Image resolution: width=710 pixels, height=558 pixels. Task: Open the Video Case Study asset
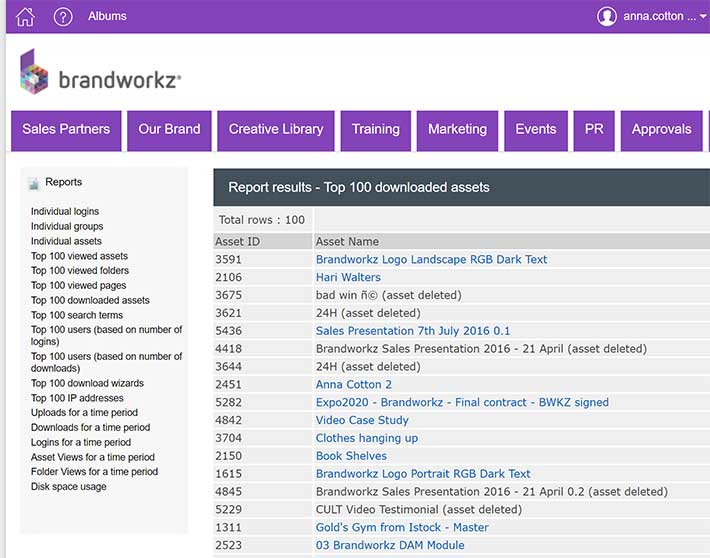(362, 420)
